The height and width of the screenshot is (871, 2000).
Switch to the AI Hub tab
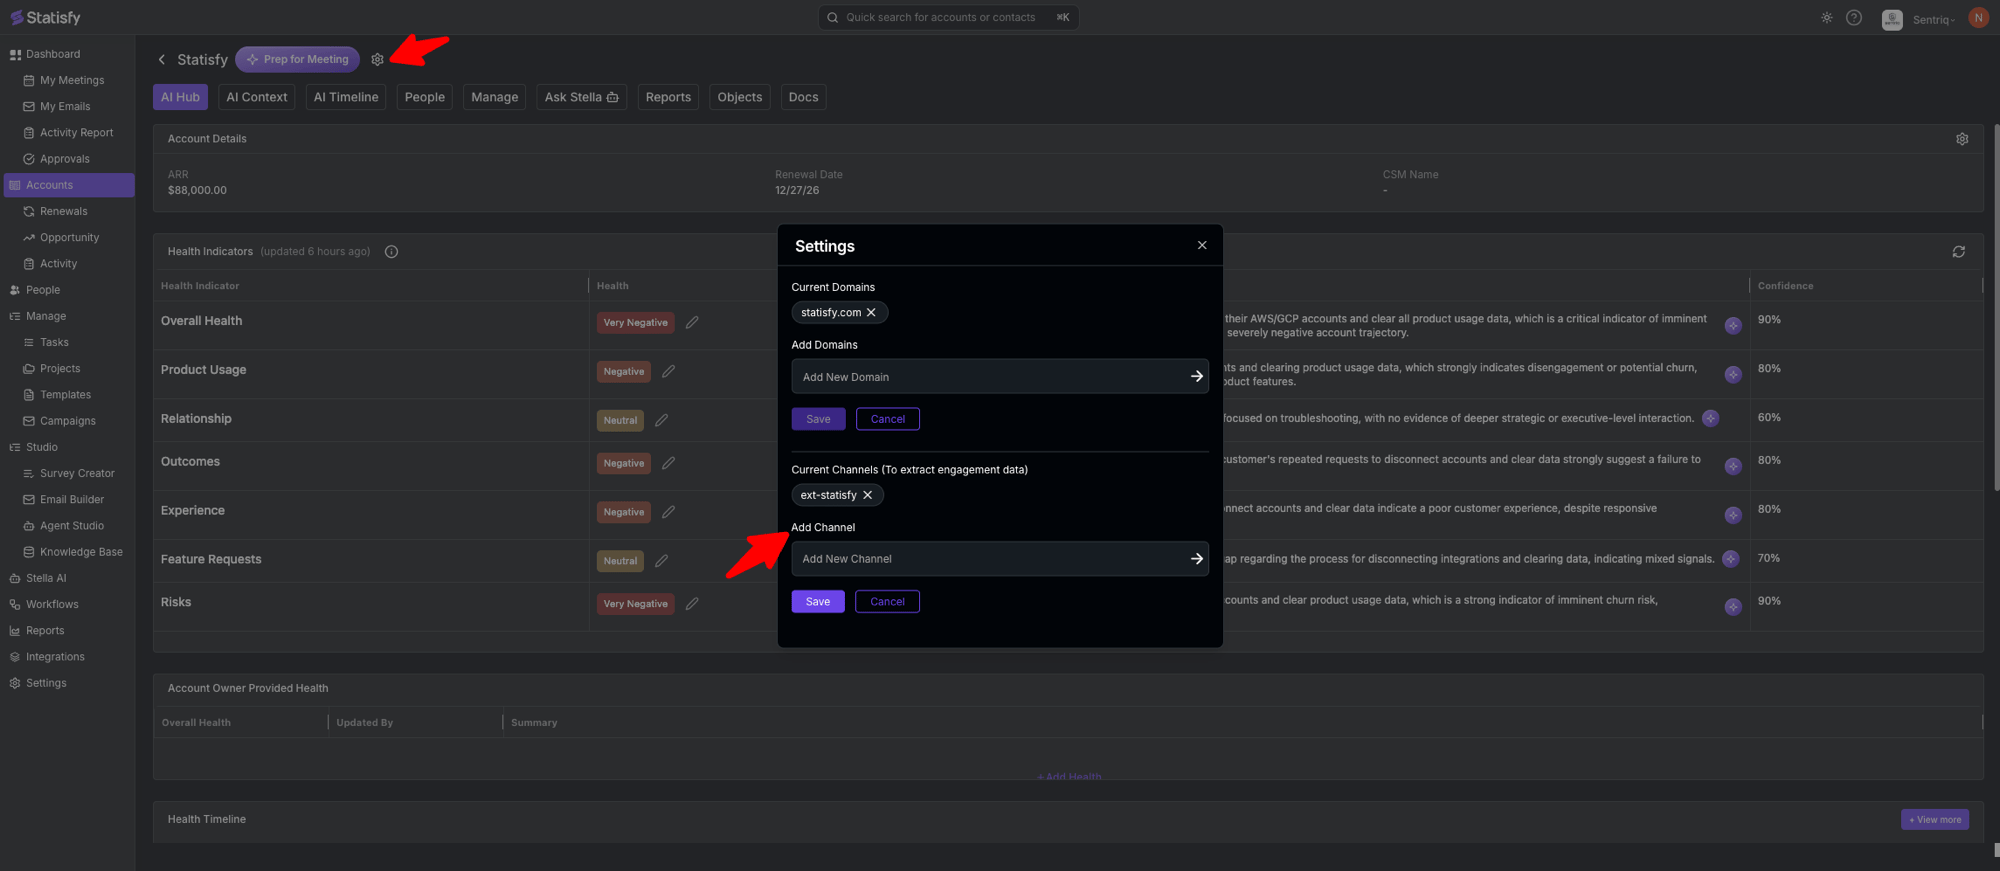point(180,97)
